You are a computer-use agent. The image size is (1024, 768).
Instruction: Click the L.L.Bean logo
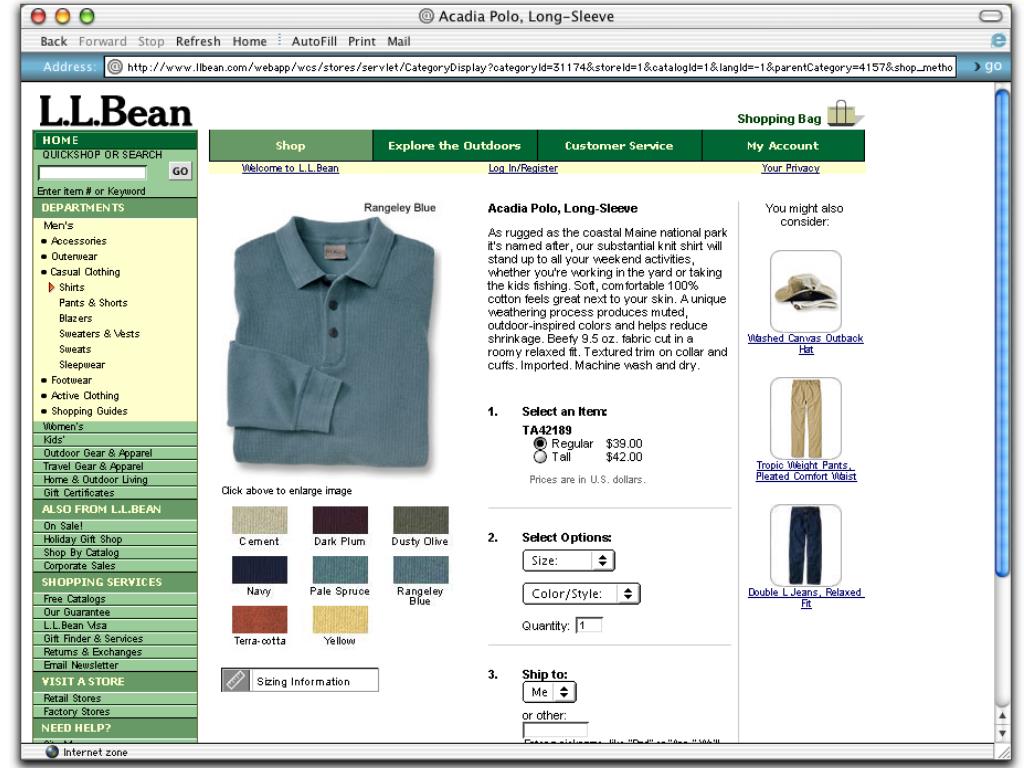[115, 111]
